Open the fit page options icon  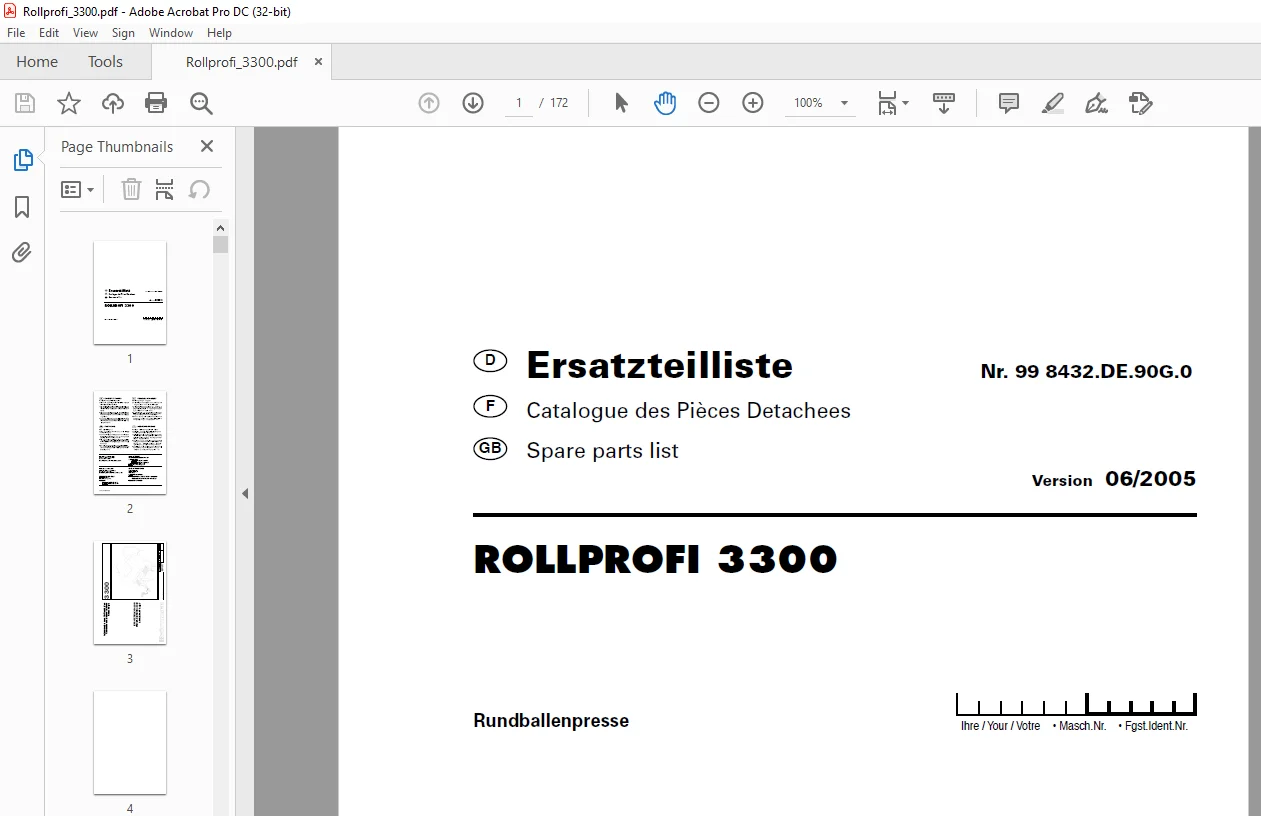(892, 103)
